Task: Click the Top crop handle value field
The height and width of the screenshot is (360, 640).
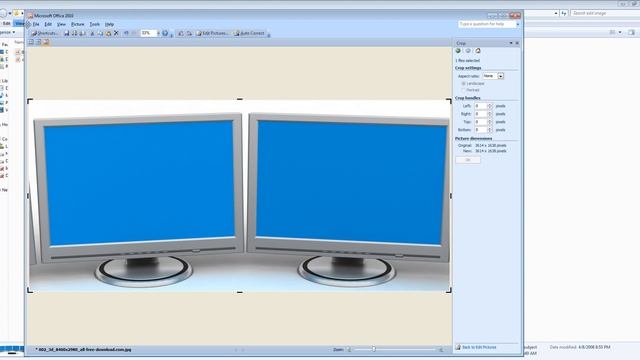Action: pos(480,122)
